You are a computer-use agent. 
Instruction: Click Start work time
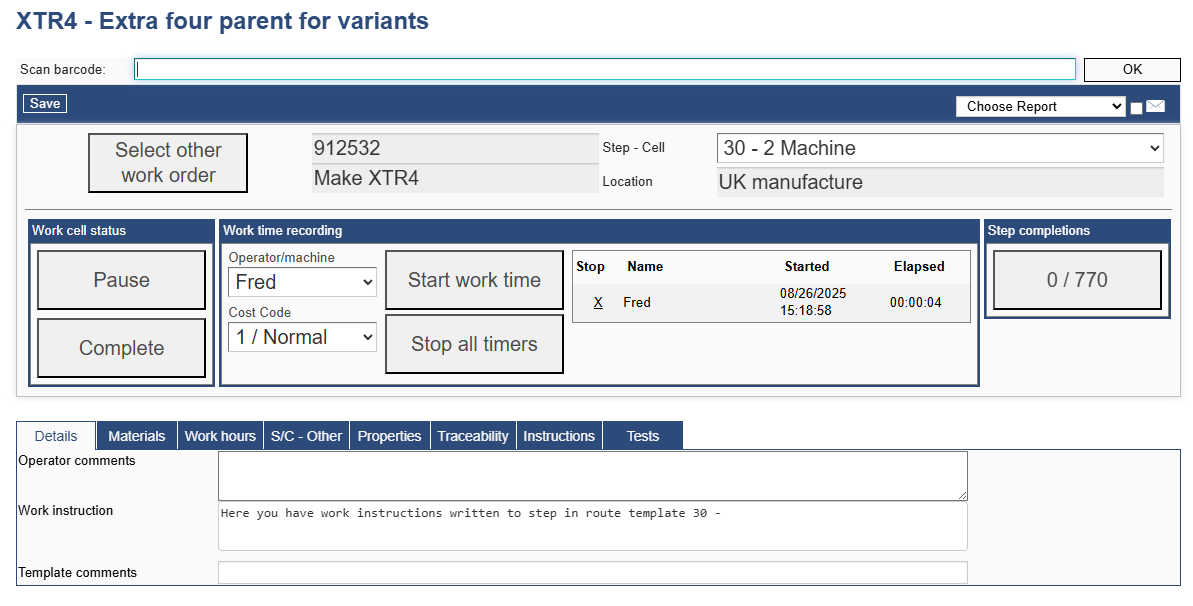click(x=475, y=280)
